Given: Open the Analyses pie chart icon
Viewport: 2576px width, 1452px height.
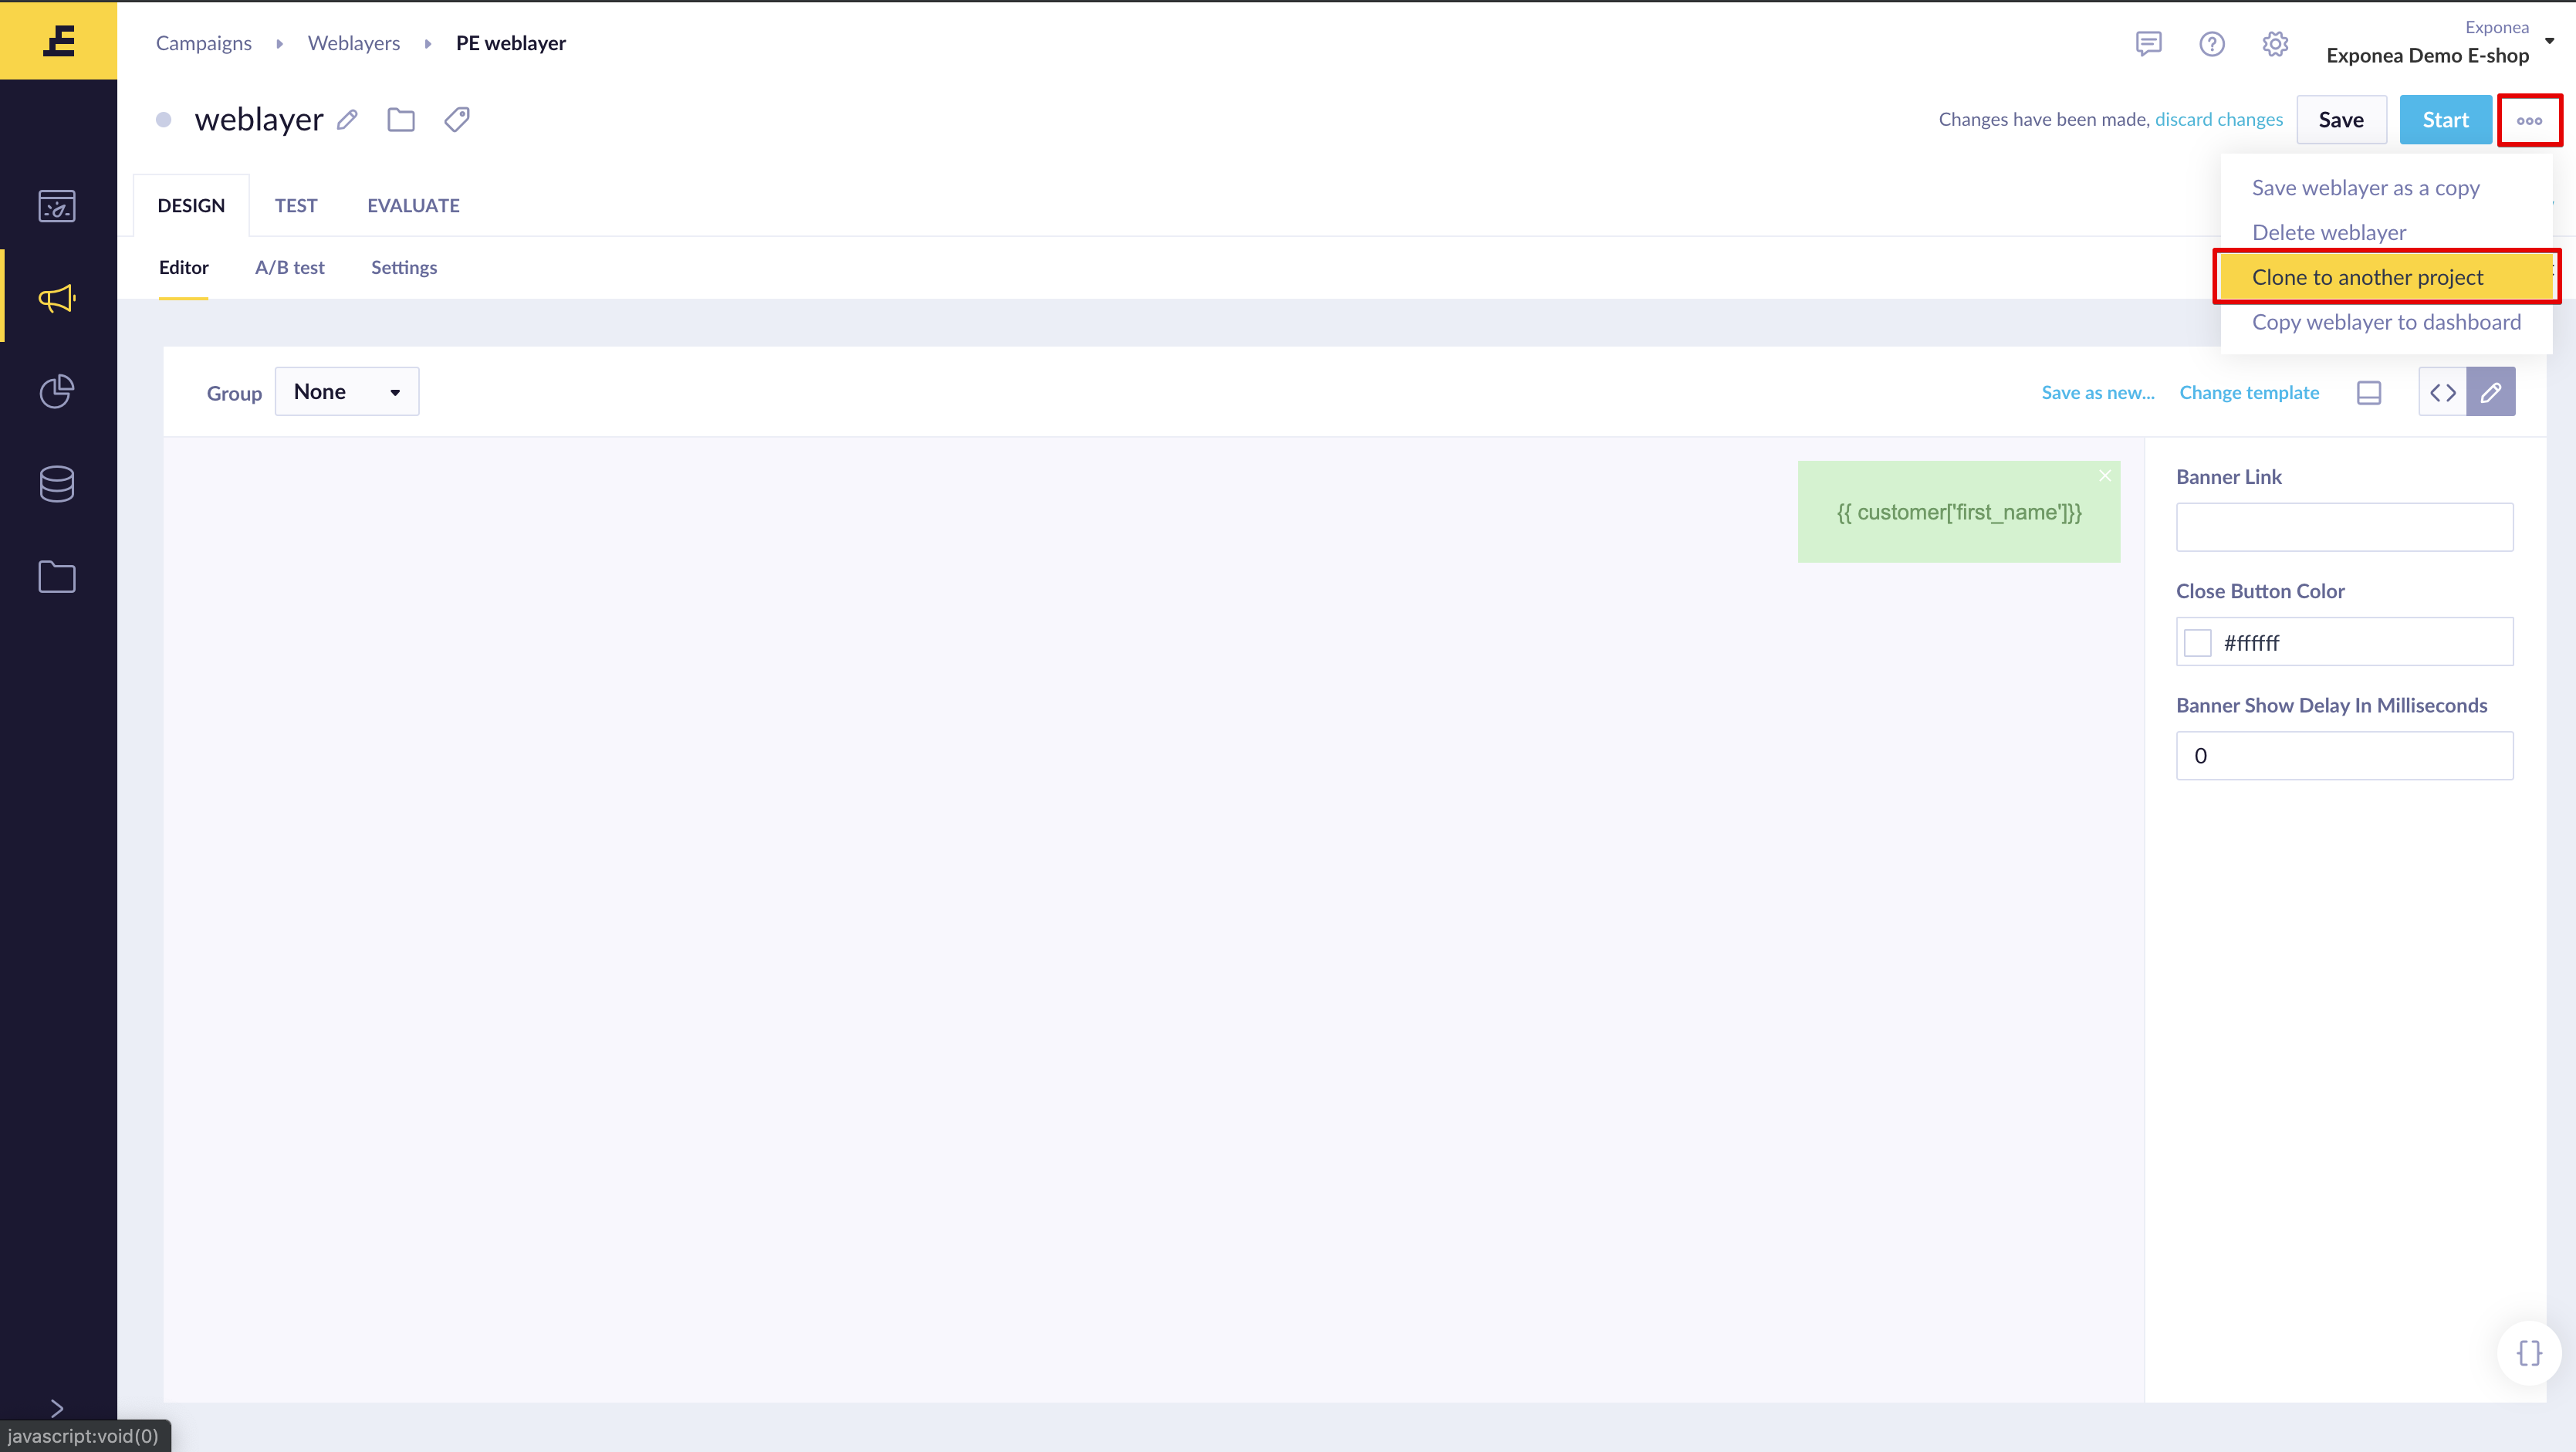Looking at the screenshot, I should 57,391.
